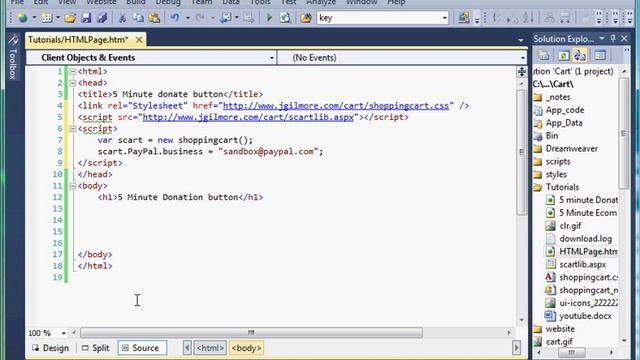Click the Navigate Backward icon
The height and width of the screenshot is (360, 640).
[x=225, y=18]
